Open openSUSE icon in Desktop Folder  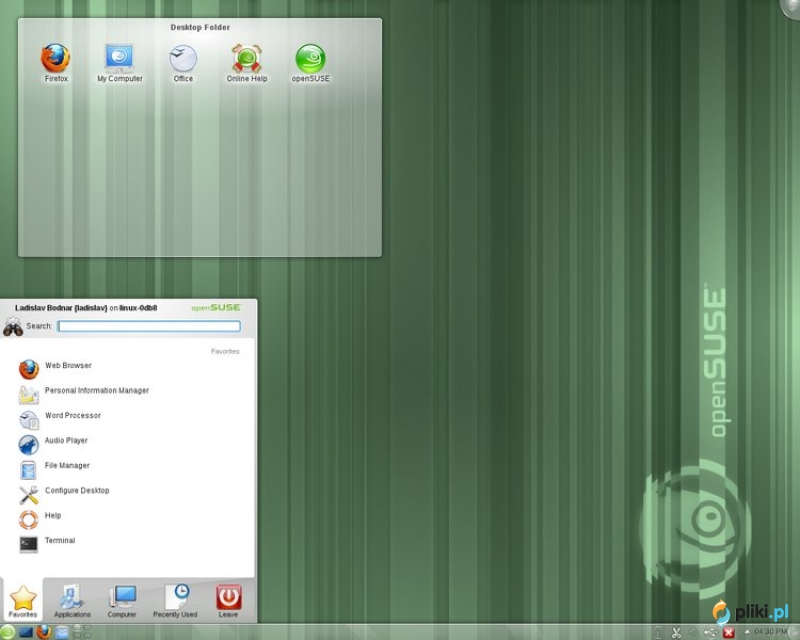tap(310, 63)
